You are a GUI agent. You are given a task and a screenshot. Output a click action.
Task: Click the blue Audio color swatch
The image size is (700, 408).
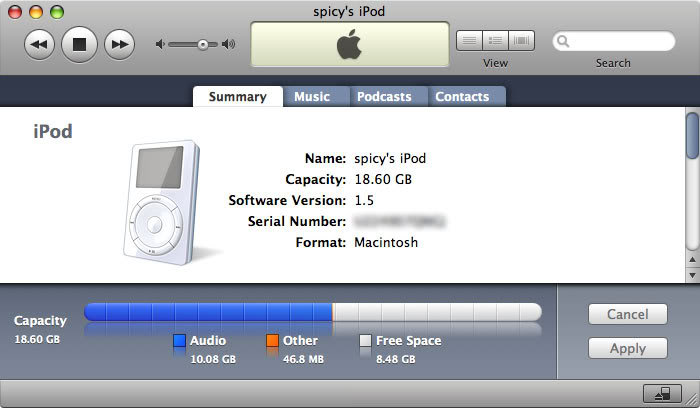click(179, 341)
